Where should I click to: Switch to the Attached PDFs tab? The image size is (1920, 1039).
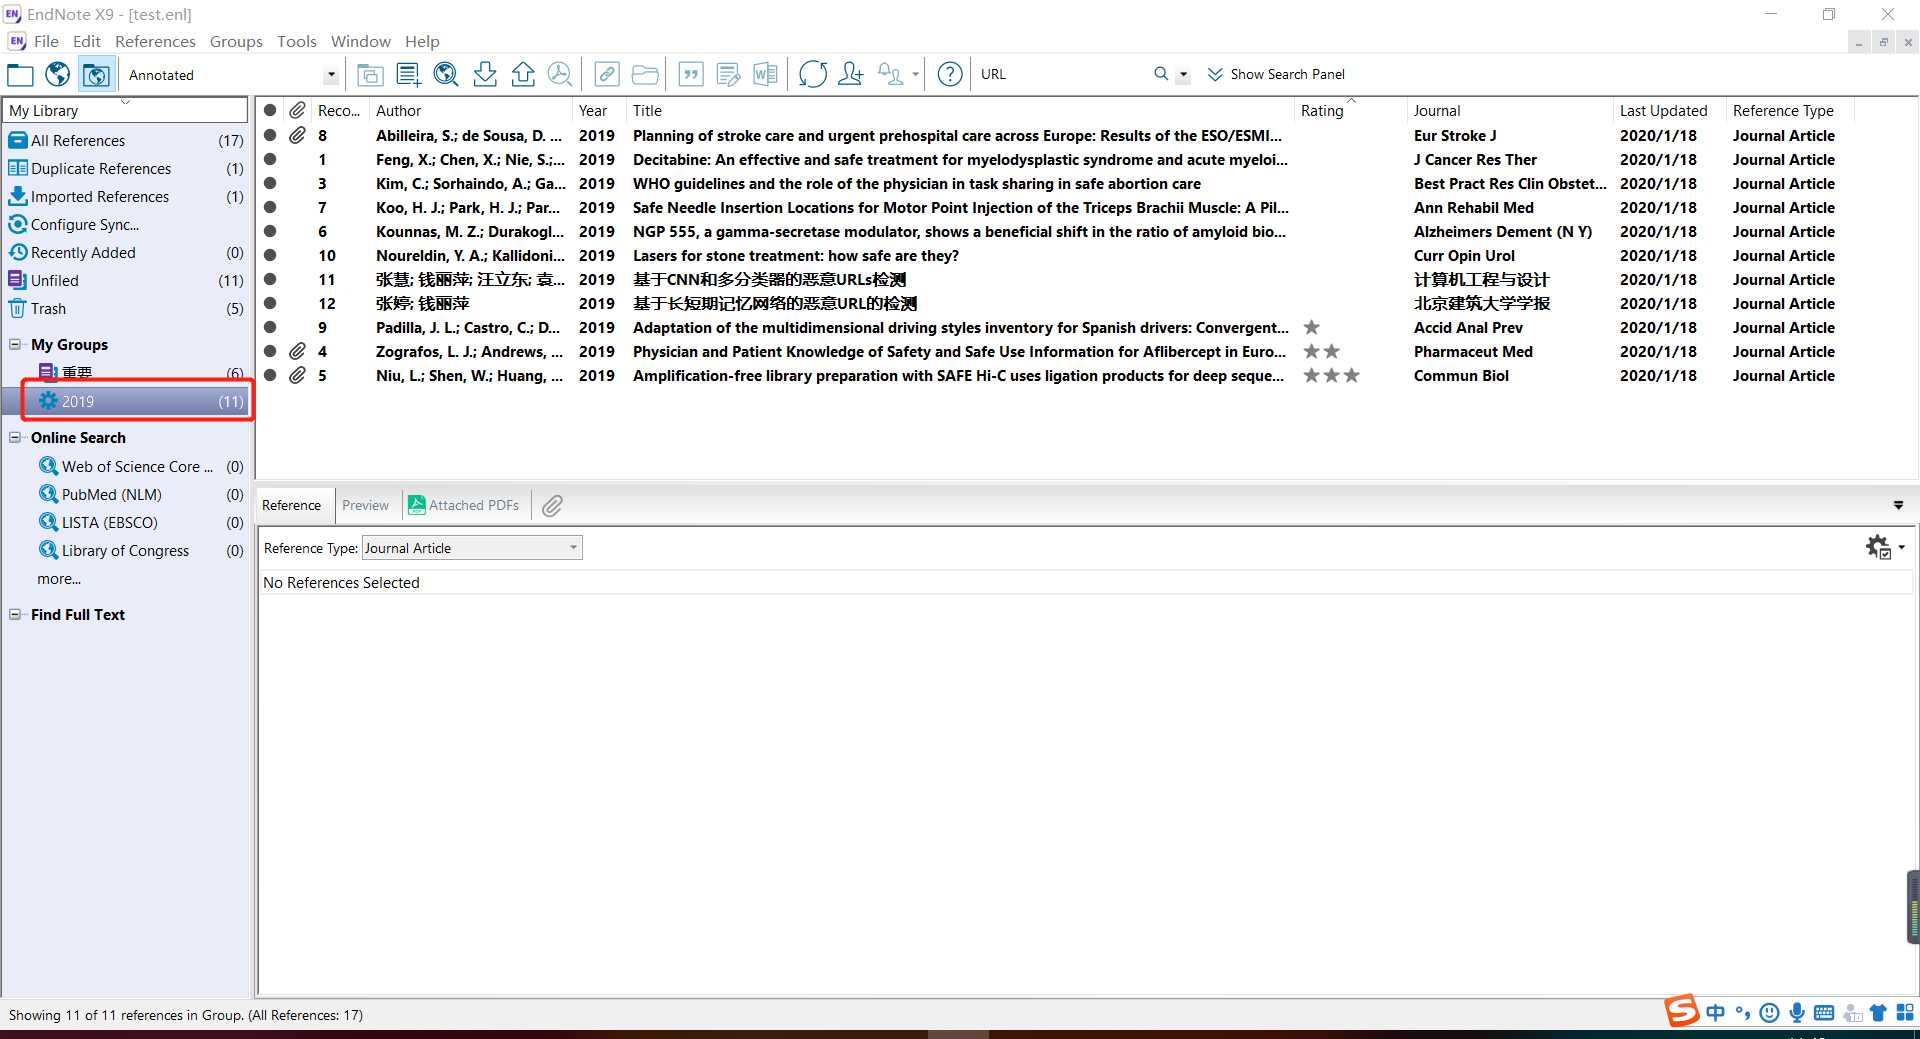click(464, 506)
